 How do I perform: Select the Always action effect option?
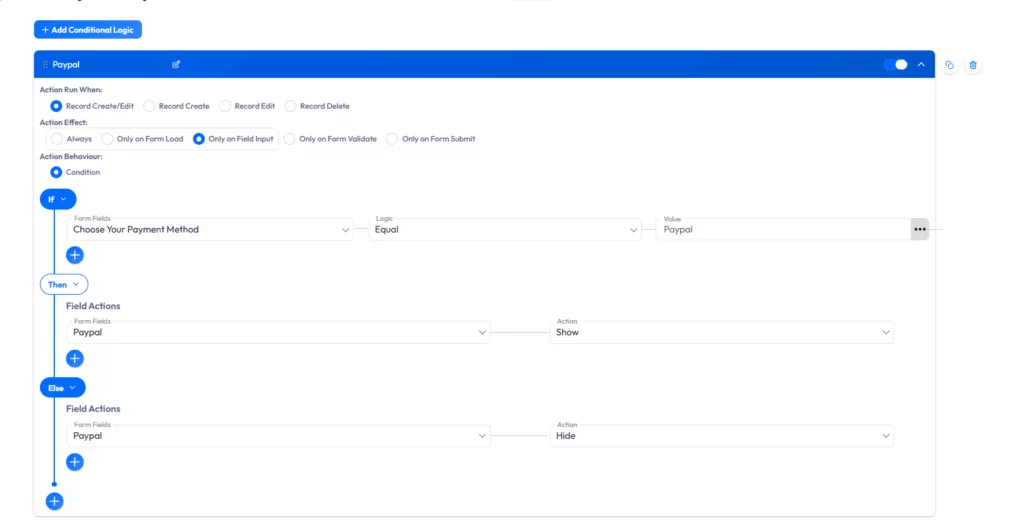click(57, 139)
